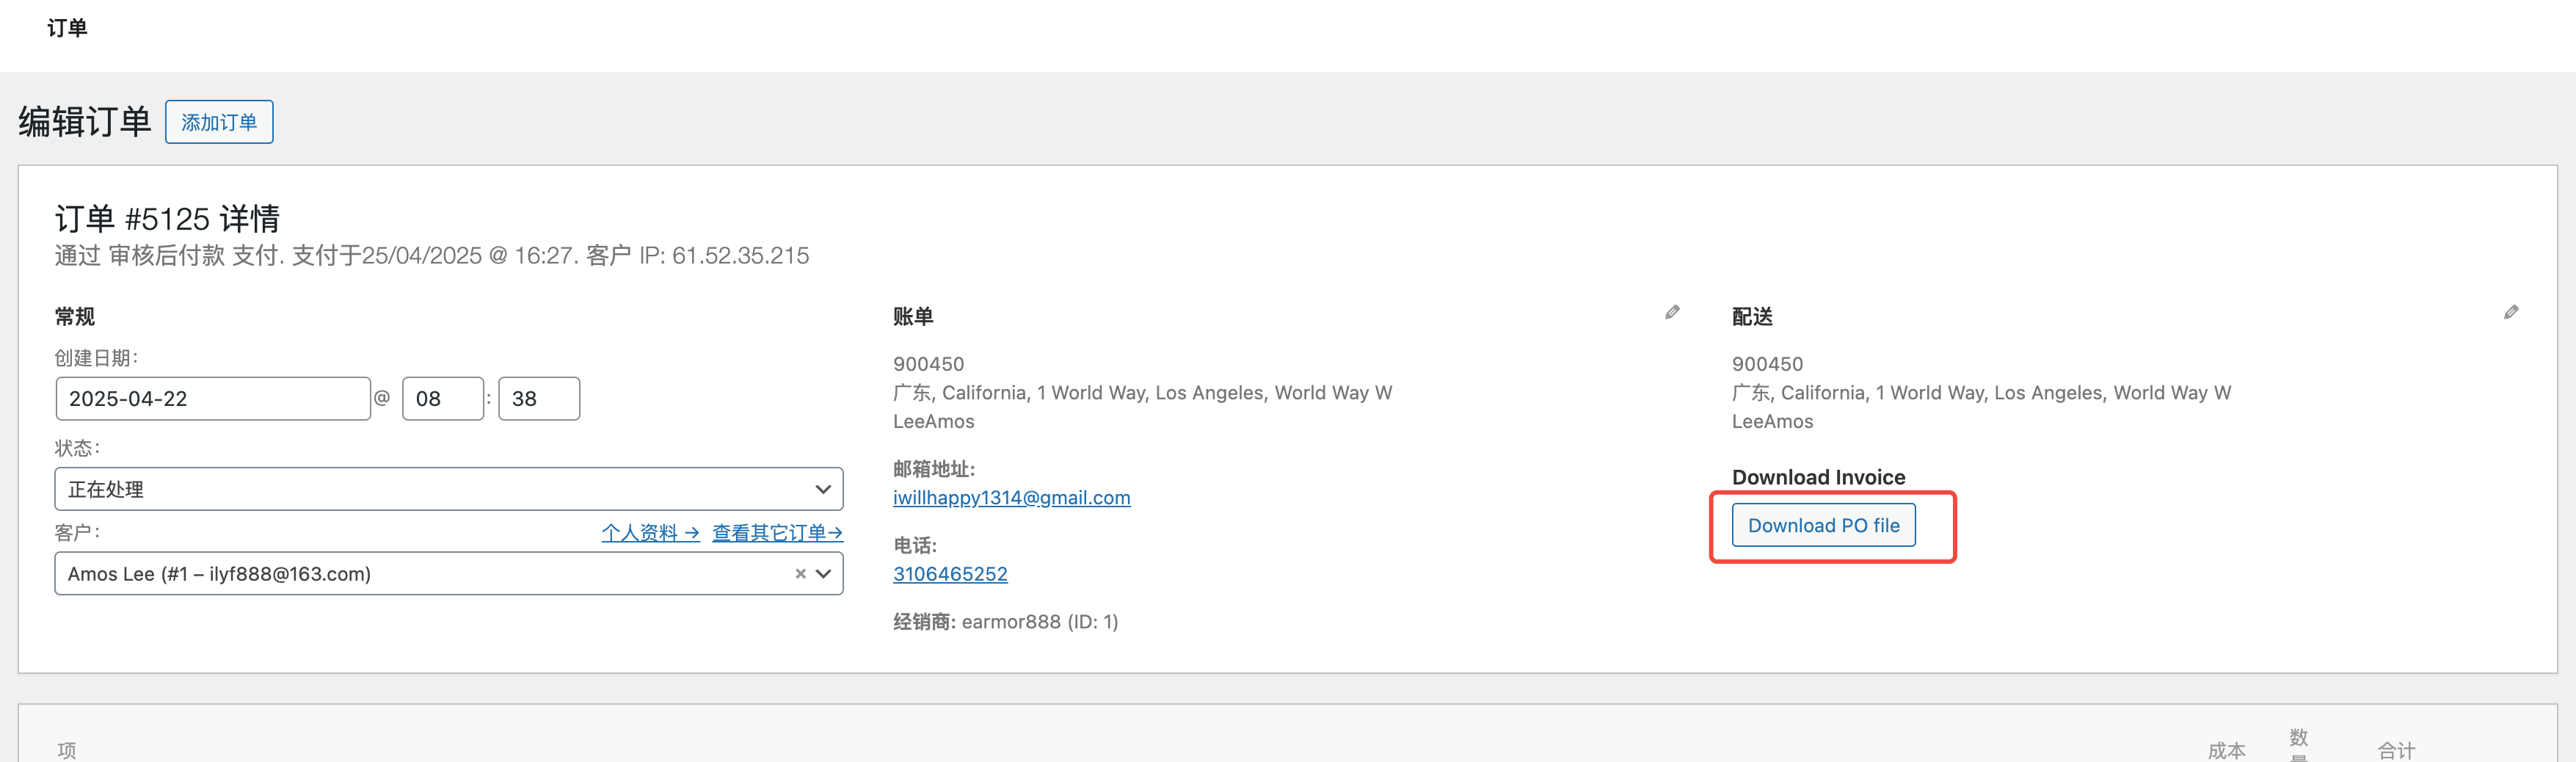Click the shipping section edit pencil icon
This screenshot has width=2576, height=762.
2511,312
